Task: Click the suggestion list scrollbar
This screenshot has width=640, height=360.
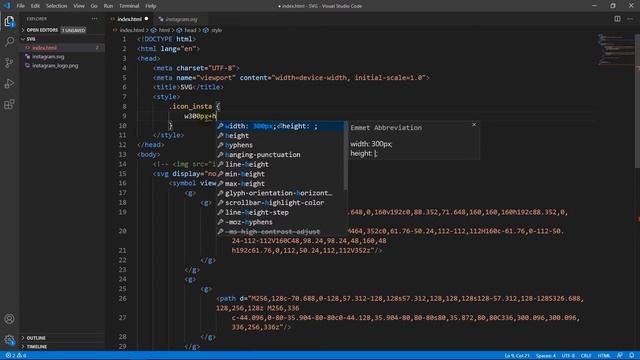Action: tap(346, 156)
